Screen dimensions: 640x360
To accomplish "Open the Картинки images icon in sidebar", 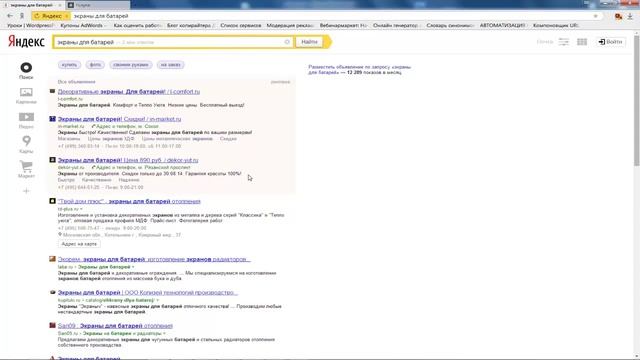I will coord(26,92).
